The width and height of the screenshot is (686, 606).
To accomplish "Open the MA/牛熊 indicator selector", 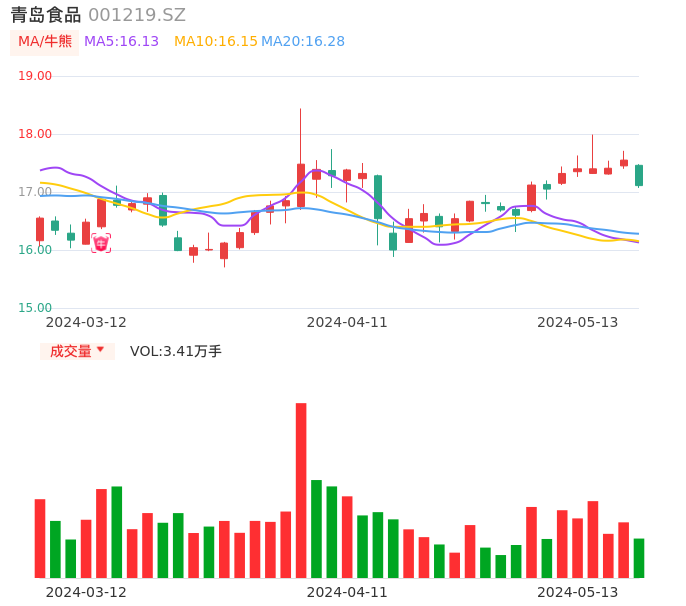I will coord(45,42).
